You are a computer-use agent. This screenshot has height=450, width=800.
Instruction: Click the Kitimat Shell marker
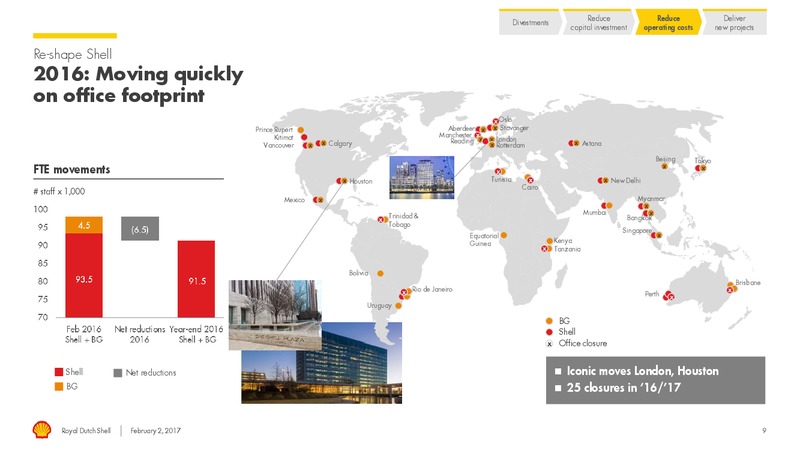click(304, 137)
